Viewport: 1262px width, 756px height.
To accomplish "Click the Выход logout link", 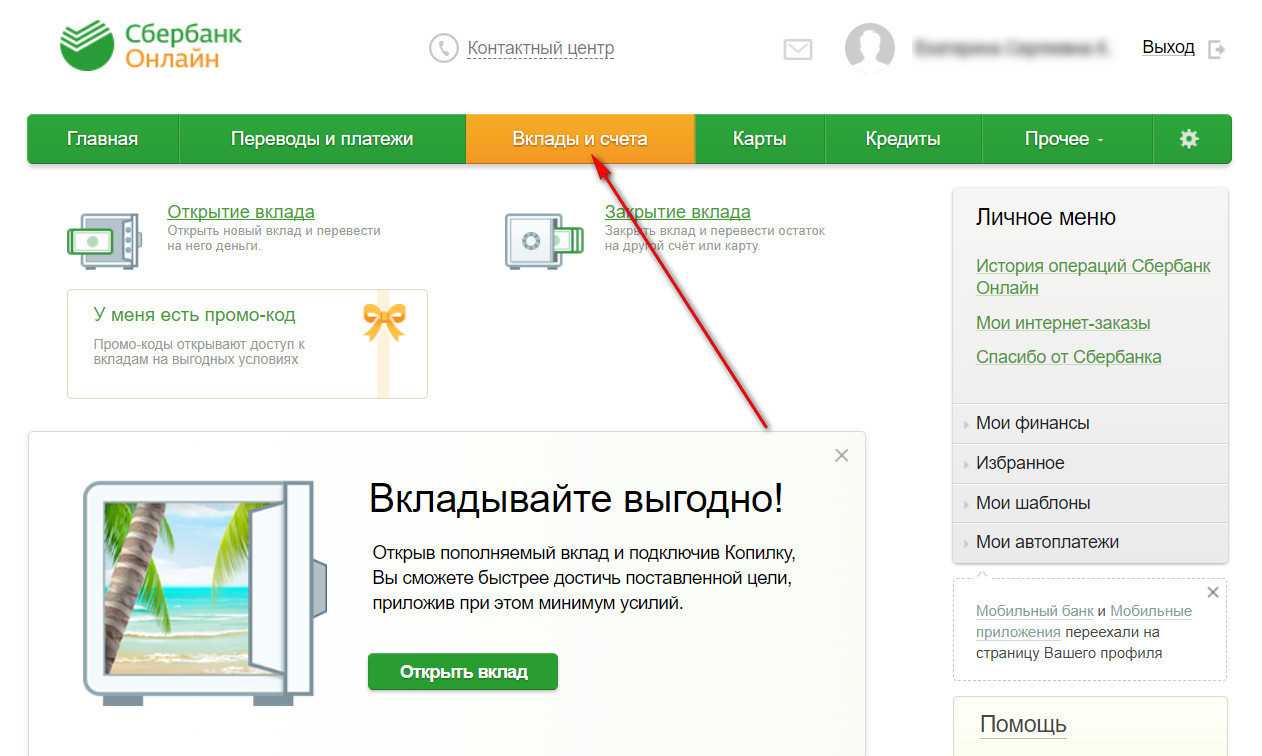I will (x=1168, y=47).
